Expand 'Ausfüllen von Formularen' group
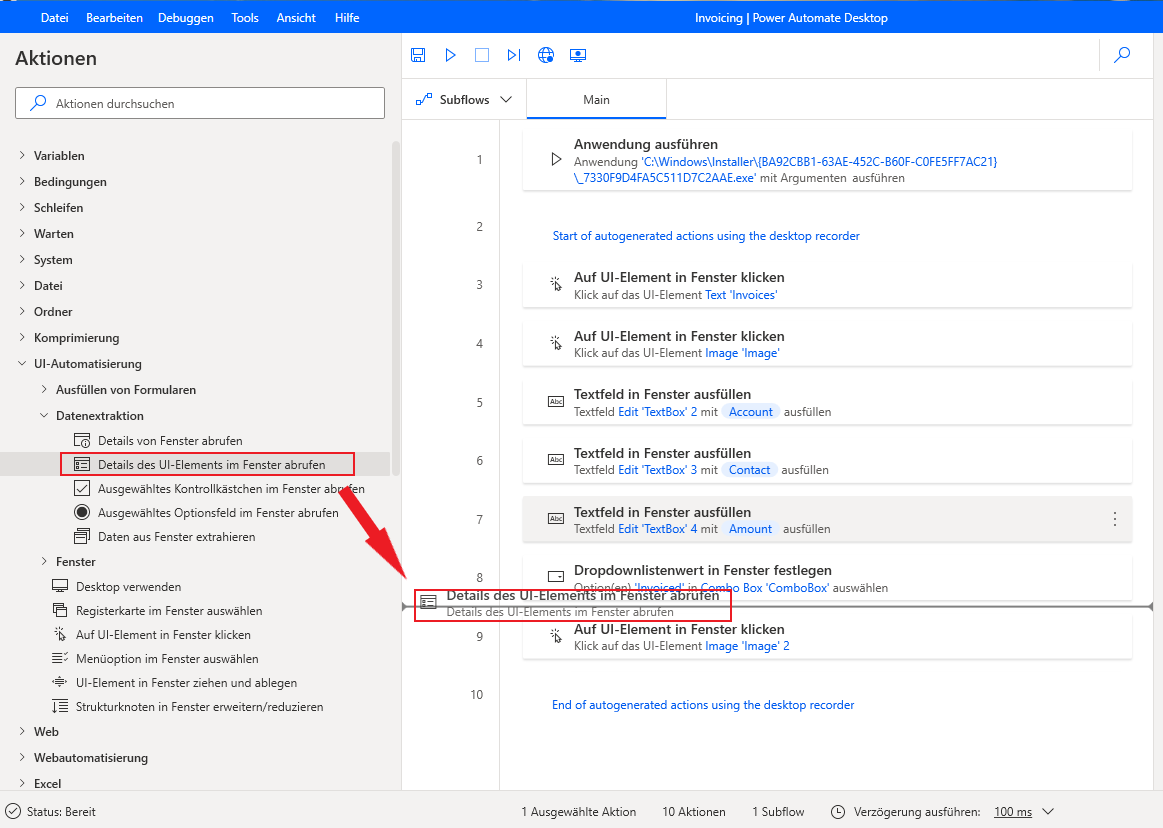 click(44, 389)
